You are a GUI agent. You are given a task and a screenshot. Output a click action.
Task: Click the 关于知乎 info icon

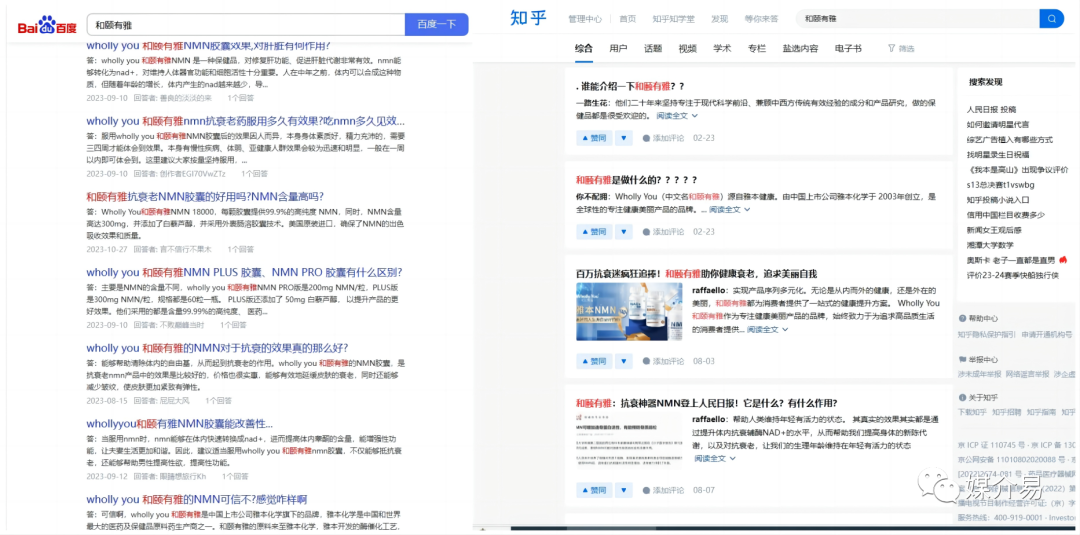tap(961, 397)
